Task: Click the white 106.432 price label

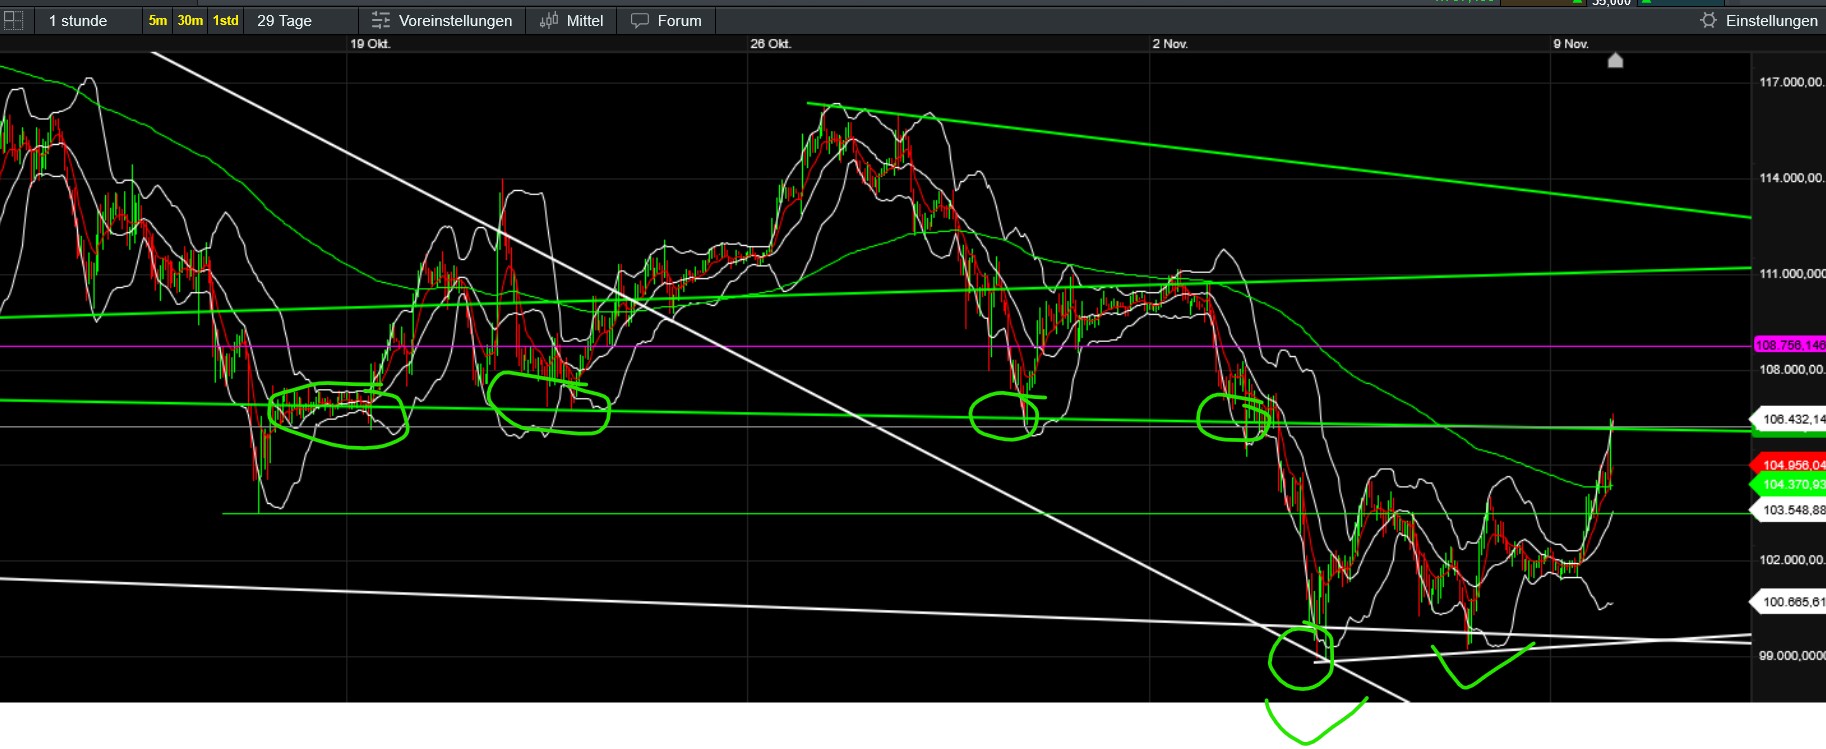Action: pyautogui.click(x=1790, y=419)
